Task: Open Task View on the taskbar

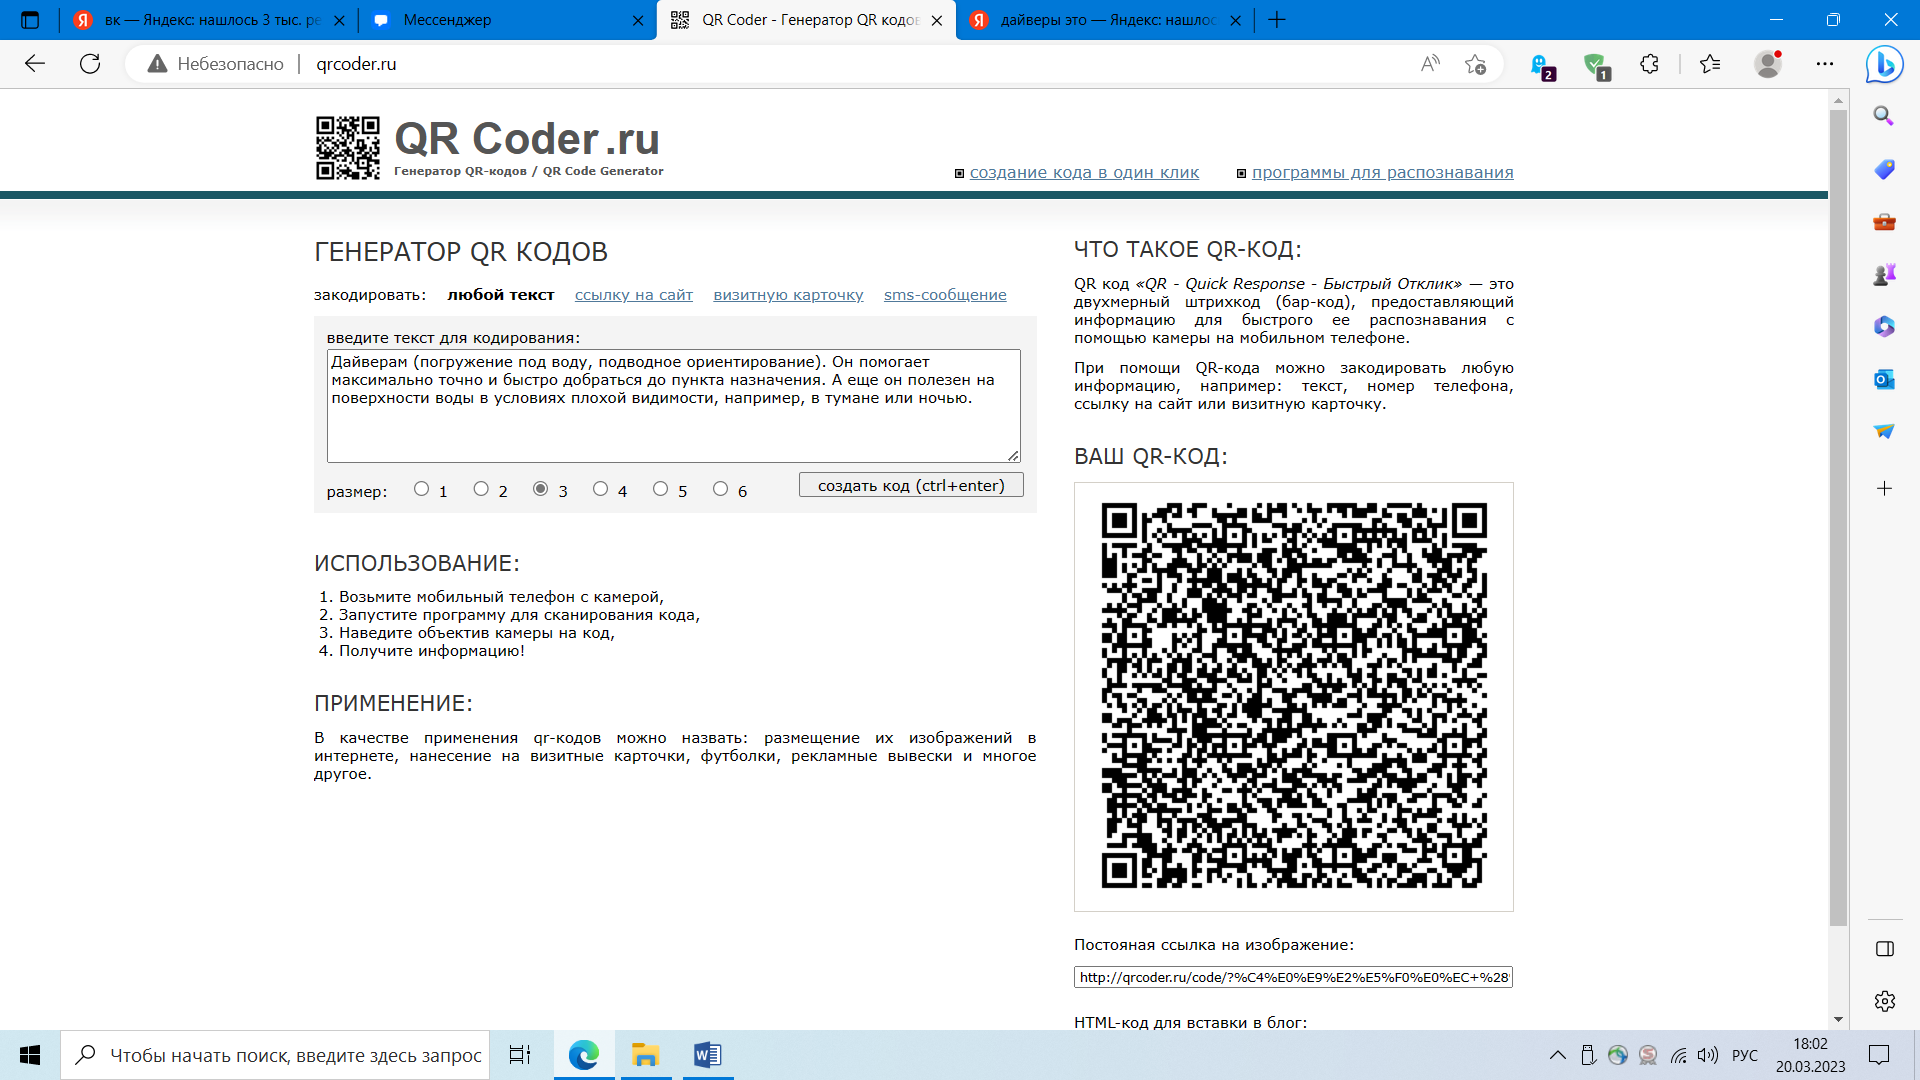Action: (x=520, y=1055)
